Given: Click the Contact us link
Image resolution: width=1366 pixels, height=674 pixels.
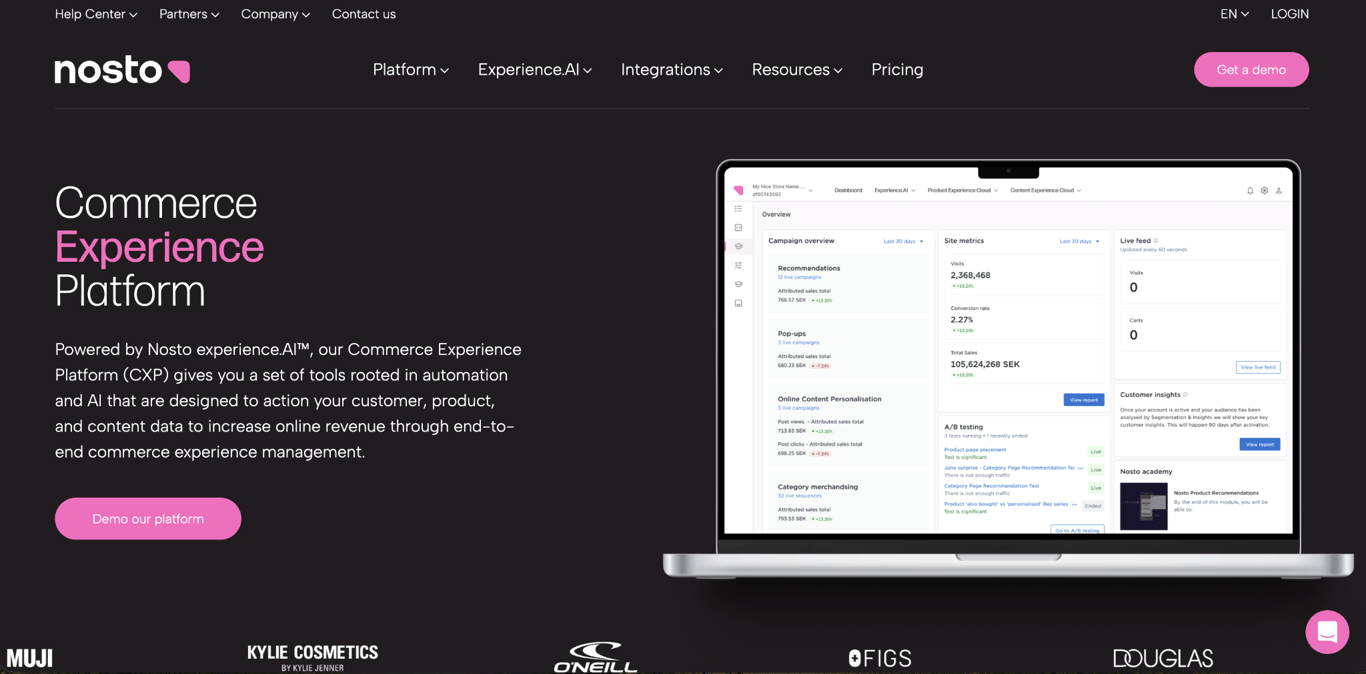Looking at the screenshot, I should 364,14.
